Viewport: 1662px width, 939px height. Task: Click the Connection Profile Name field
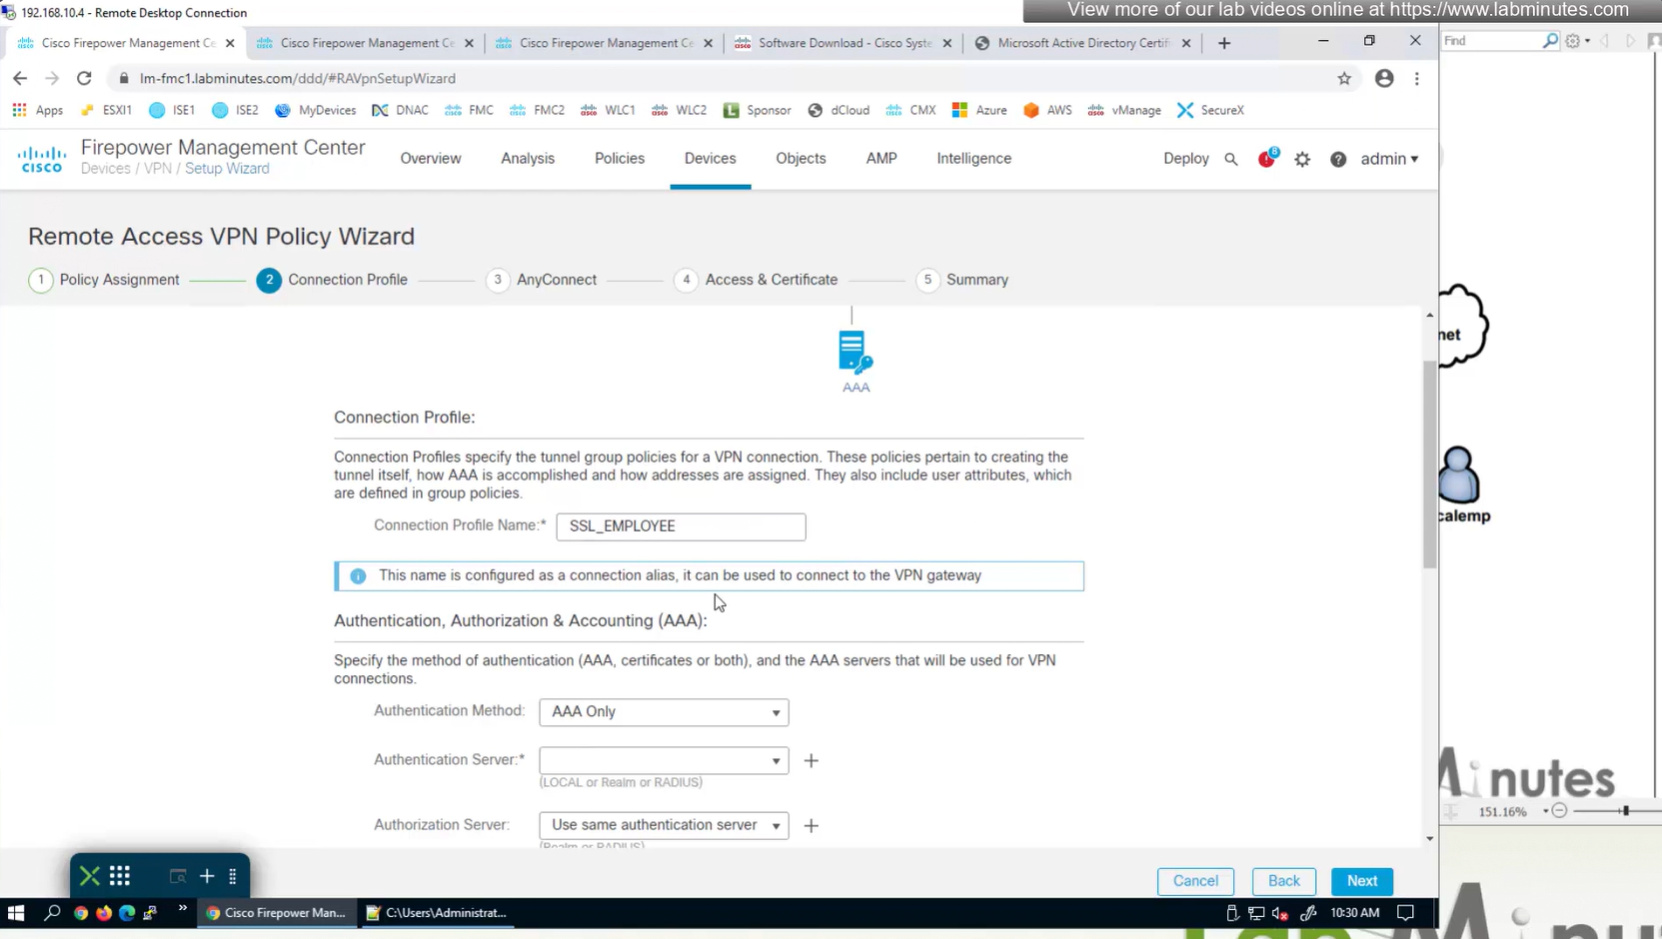(x=681, y=526)
